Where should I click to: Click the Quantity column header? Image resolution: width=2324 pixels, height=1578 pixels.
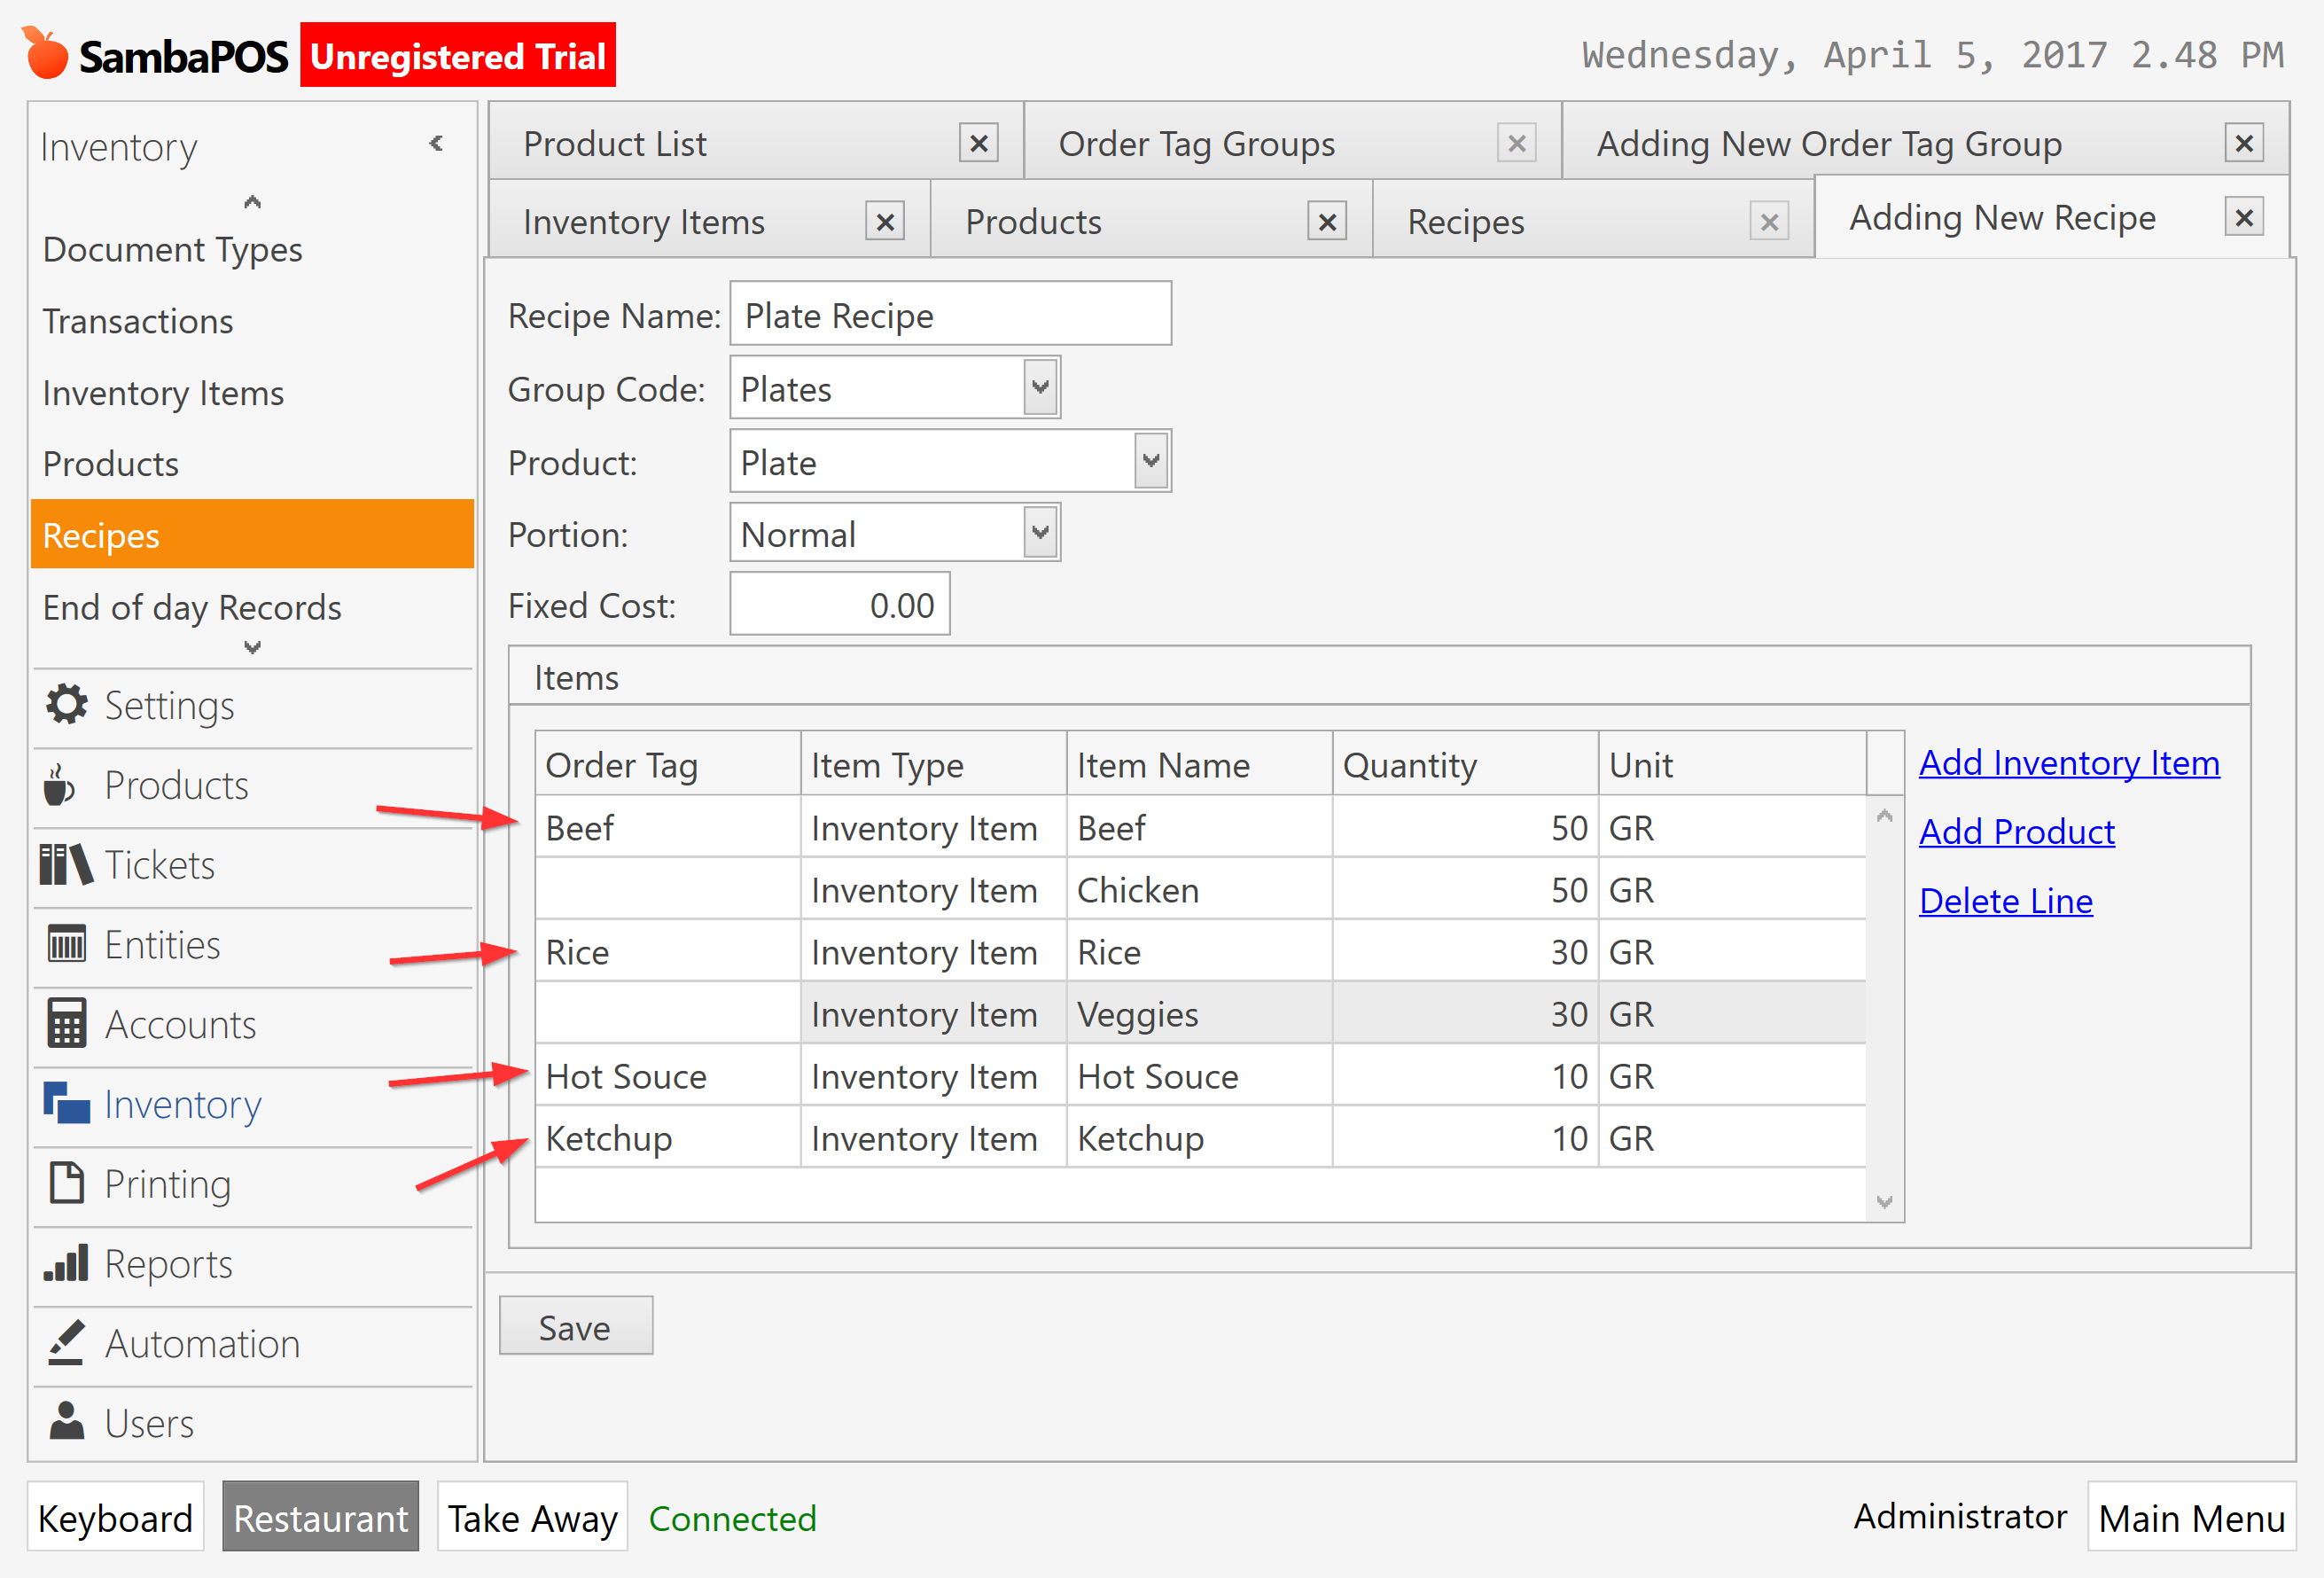point(1465,764)
